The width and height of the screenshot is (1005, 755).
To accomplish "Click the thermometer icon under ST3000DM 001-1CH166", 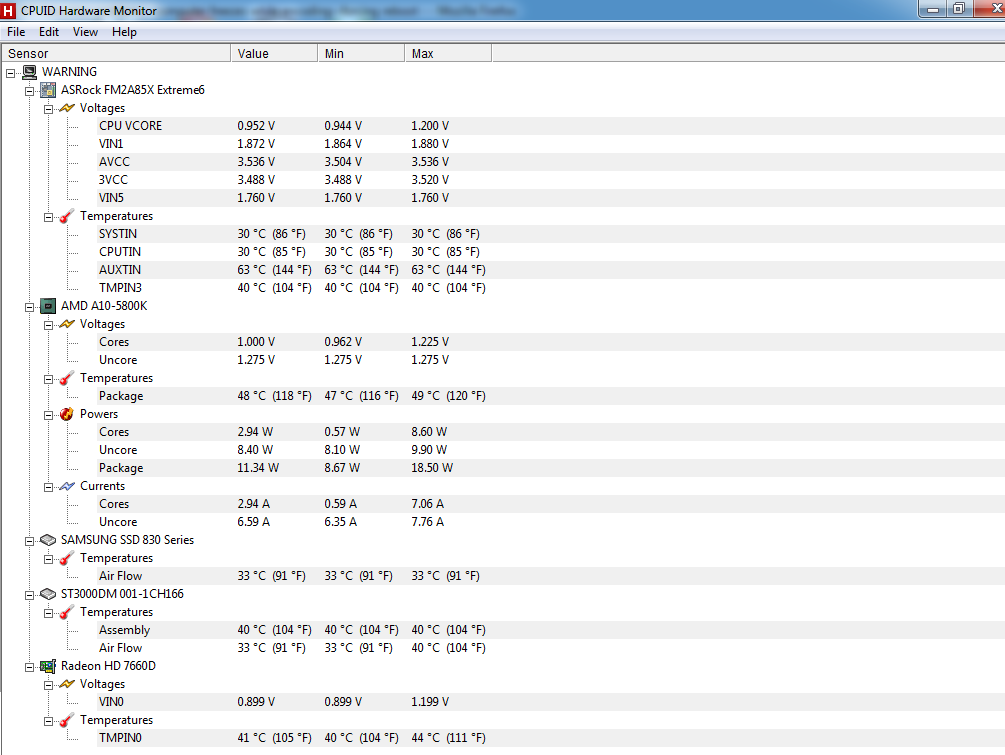I will pyautogui.click(x=67, y=612).
